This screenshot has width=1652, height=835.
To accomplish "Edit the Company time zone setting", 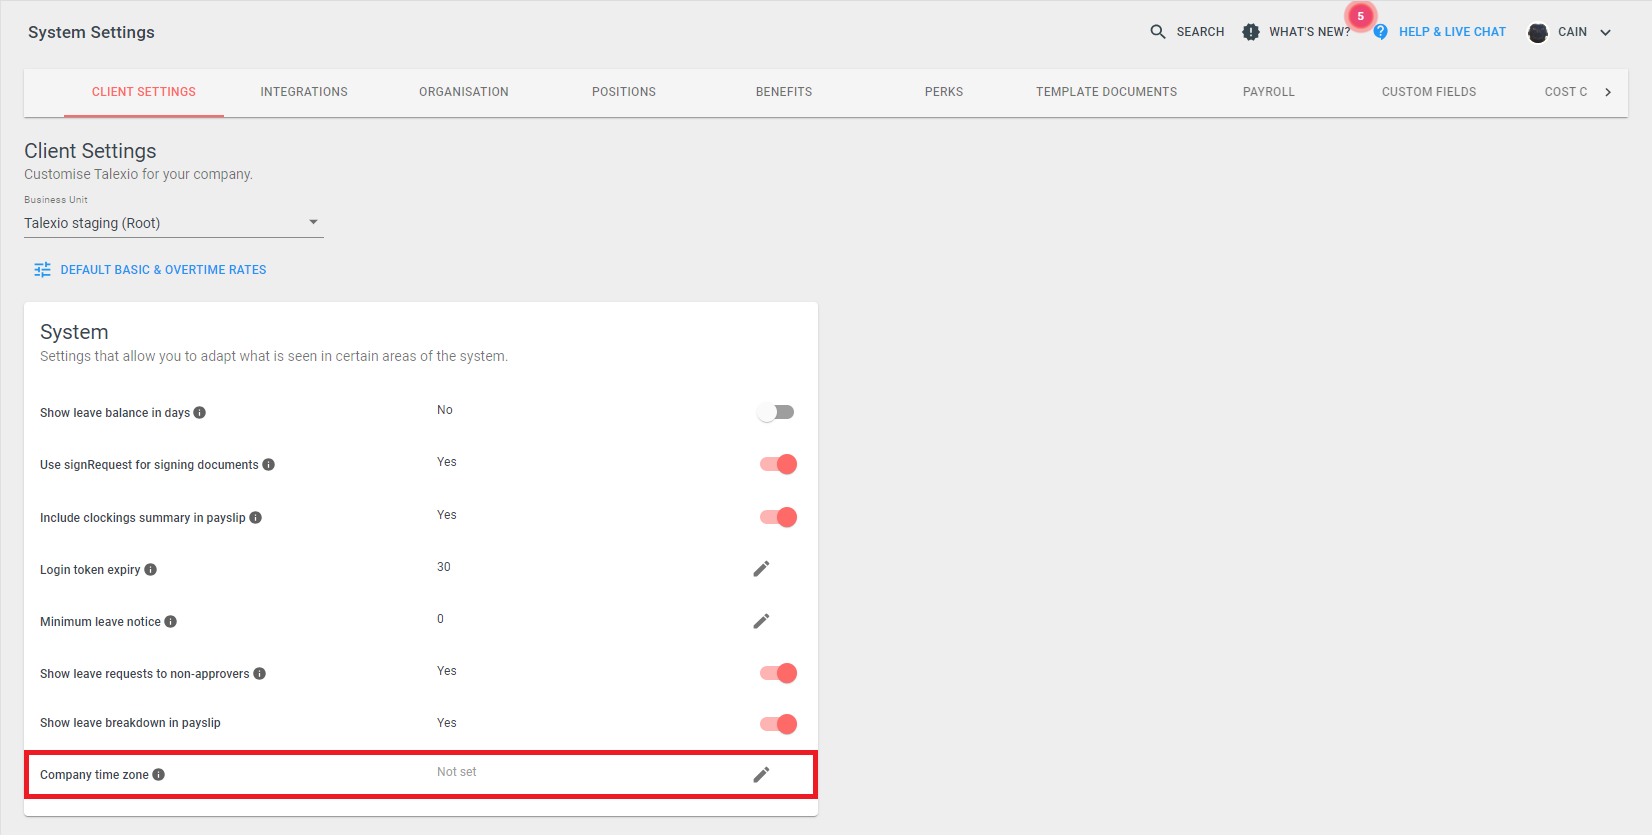I will (761, 775).
